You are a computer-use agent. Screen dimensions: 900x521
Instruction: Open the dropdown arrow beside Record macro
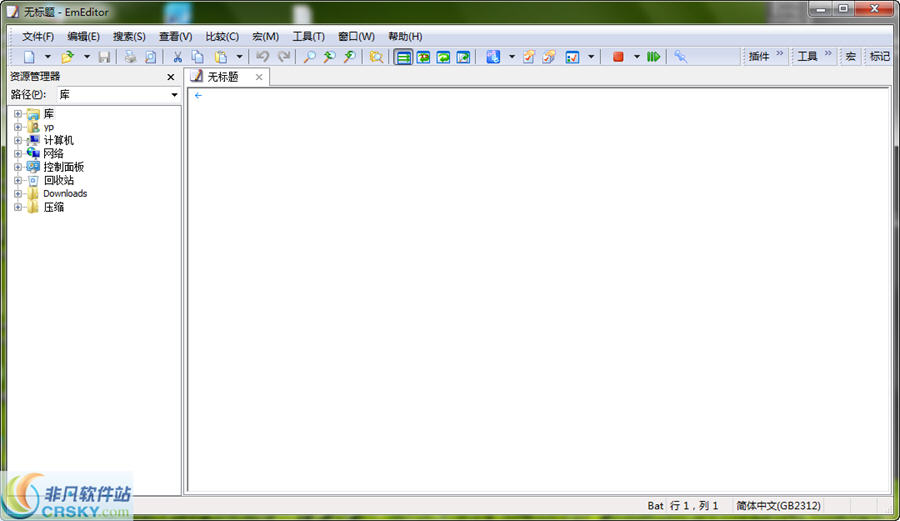point(637,57)
